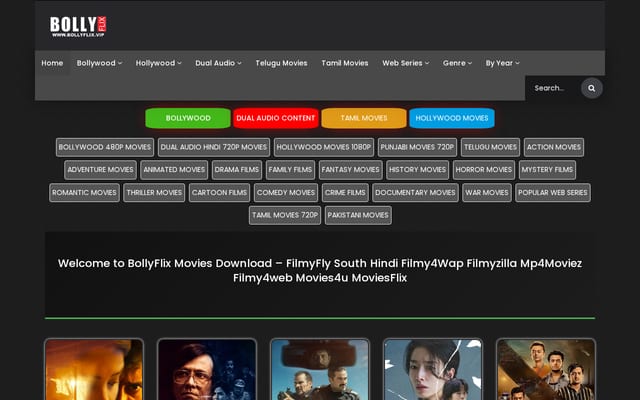Image resolution: width=640 pixels, height=400 pixels.
Task: Open the Home menu item
Action: [x=52, y=63]
